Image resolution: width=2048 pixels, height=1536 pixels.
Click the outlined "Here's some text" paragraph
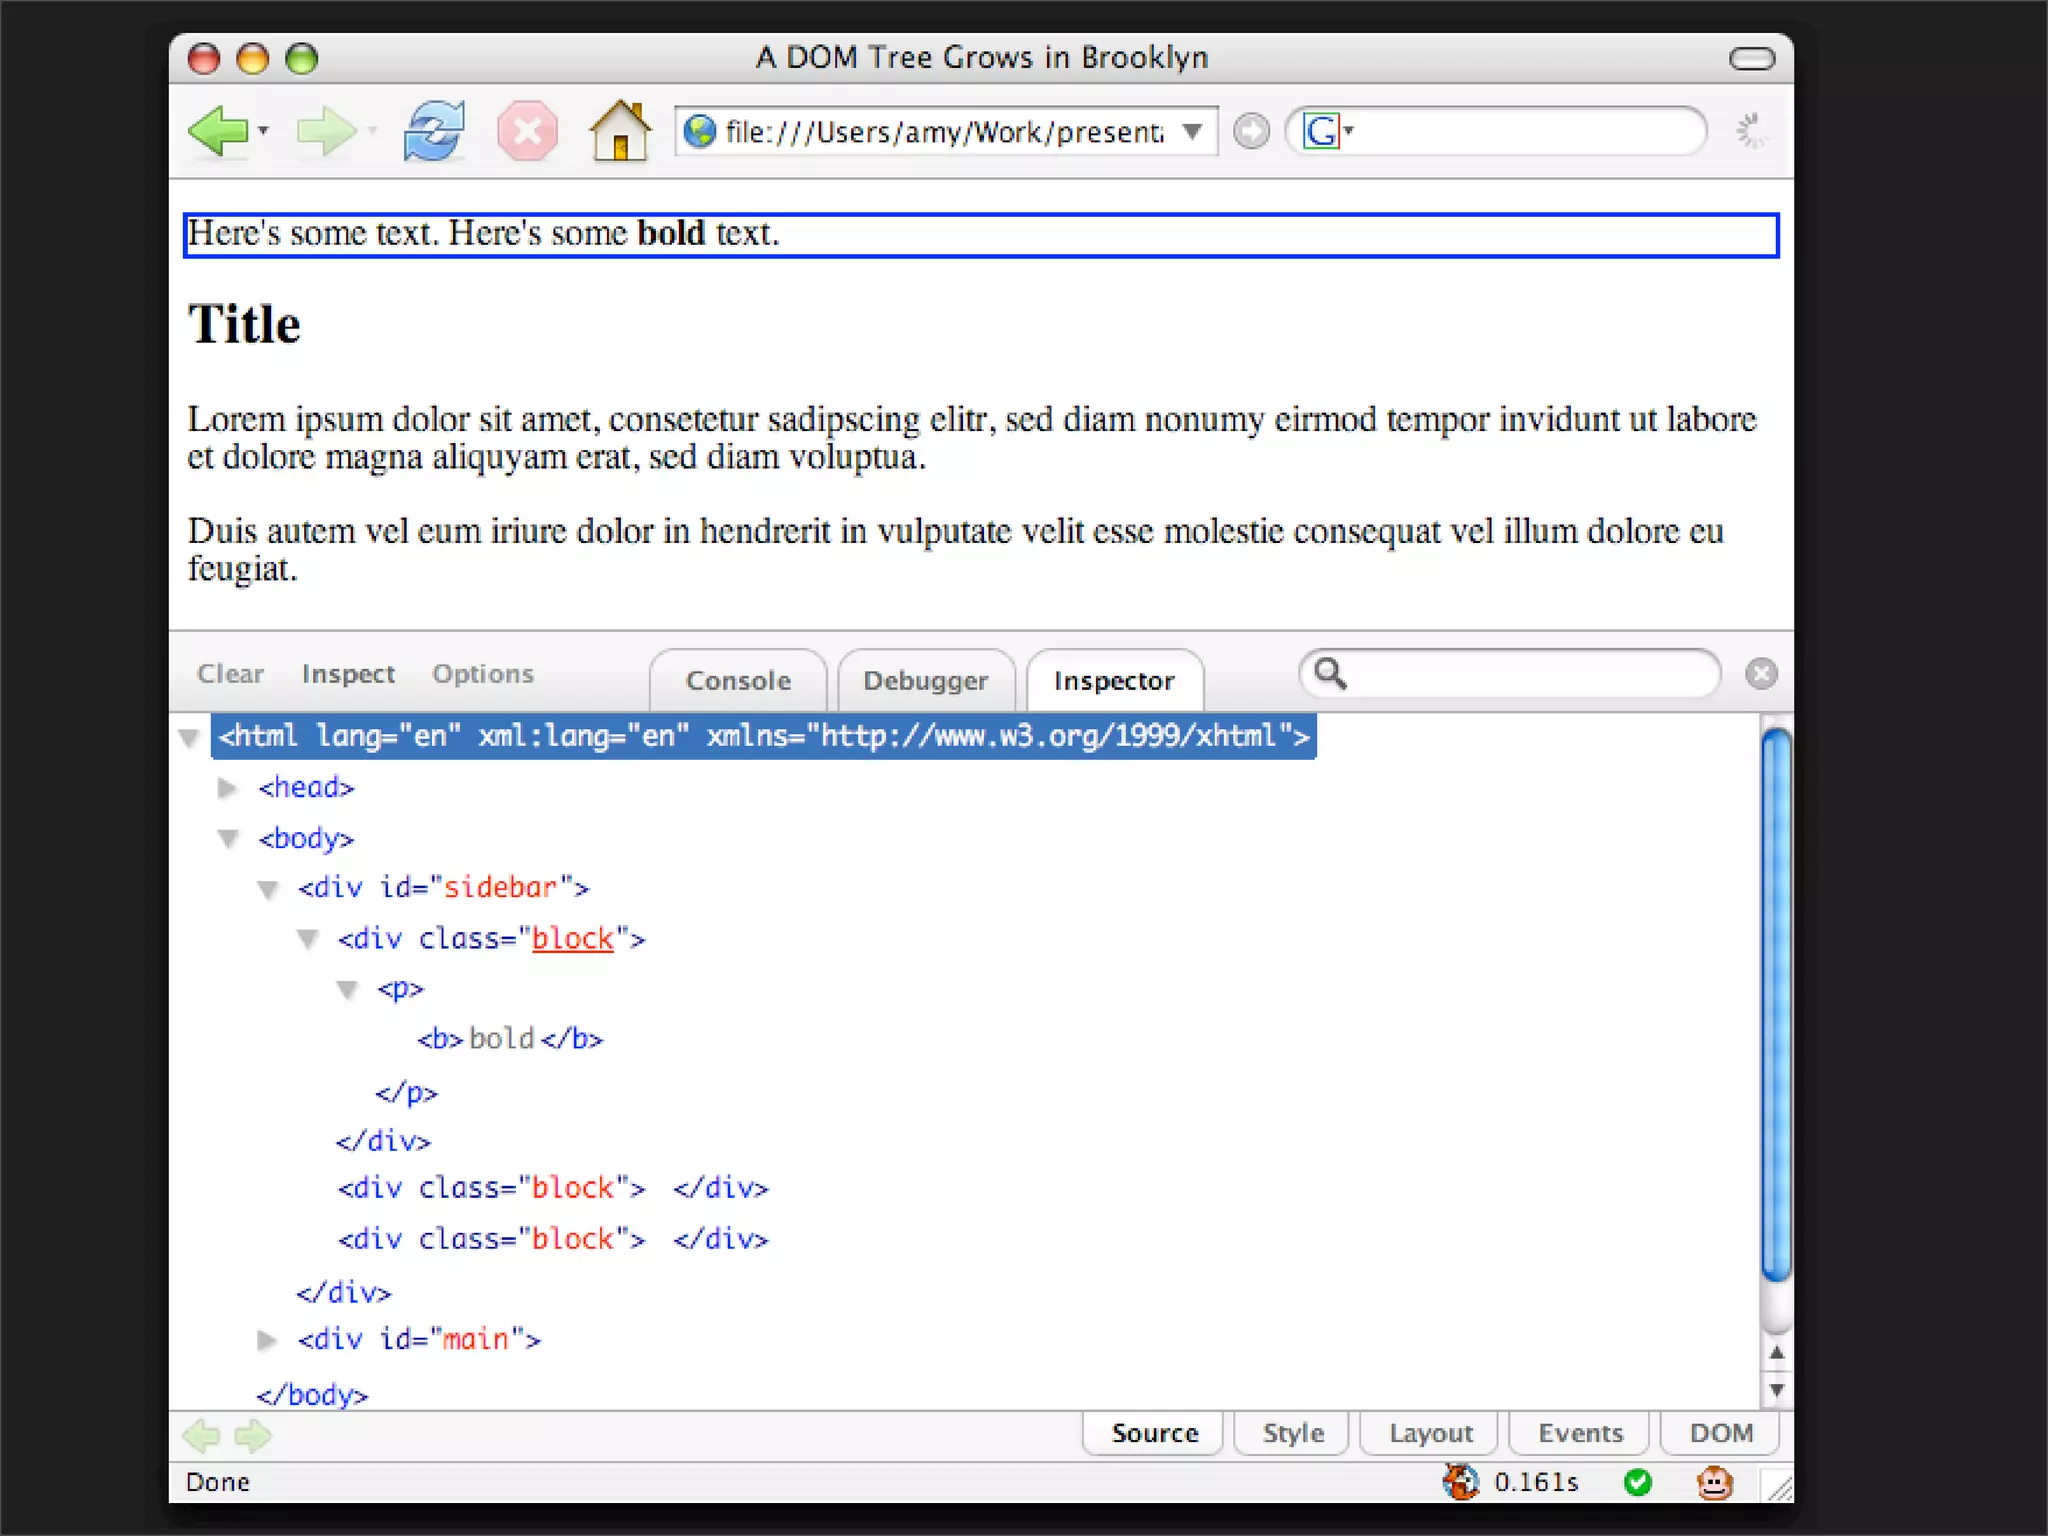(x=981, y=235)
